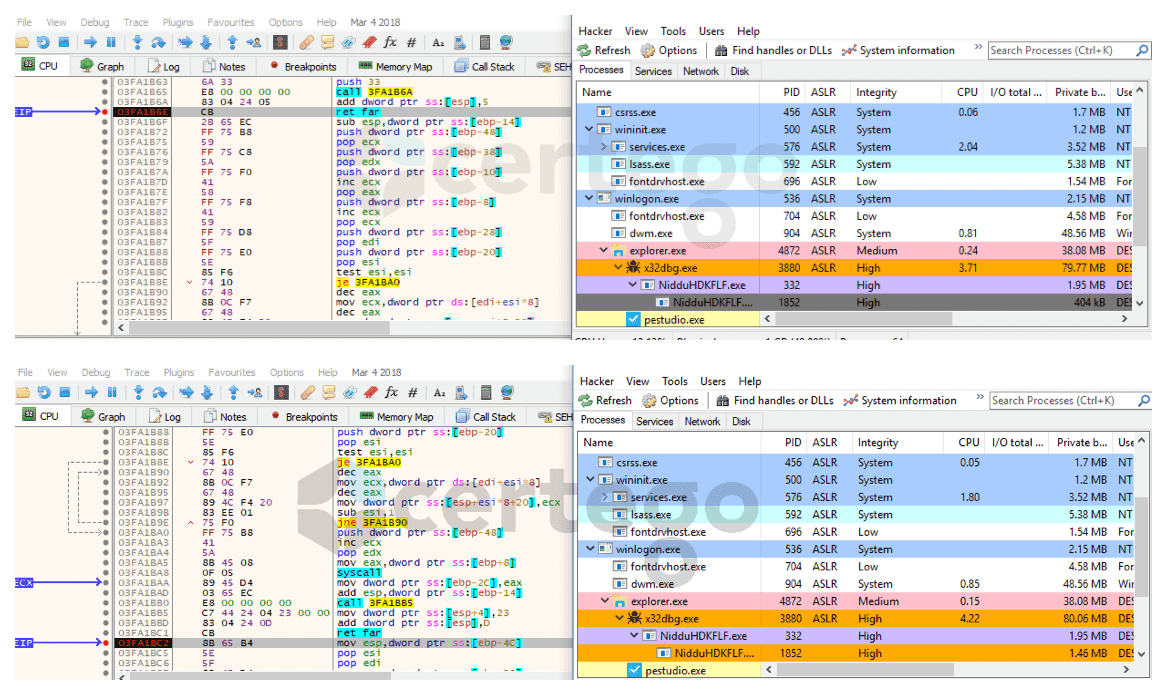Toggle breakpoint bullet at 03FA1BAA in bottom disassembly
Image resolution: width=1162 pixels, height=692 pixels.
(106, 581)
